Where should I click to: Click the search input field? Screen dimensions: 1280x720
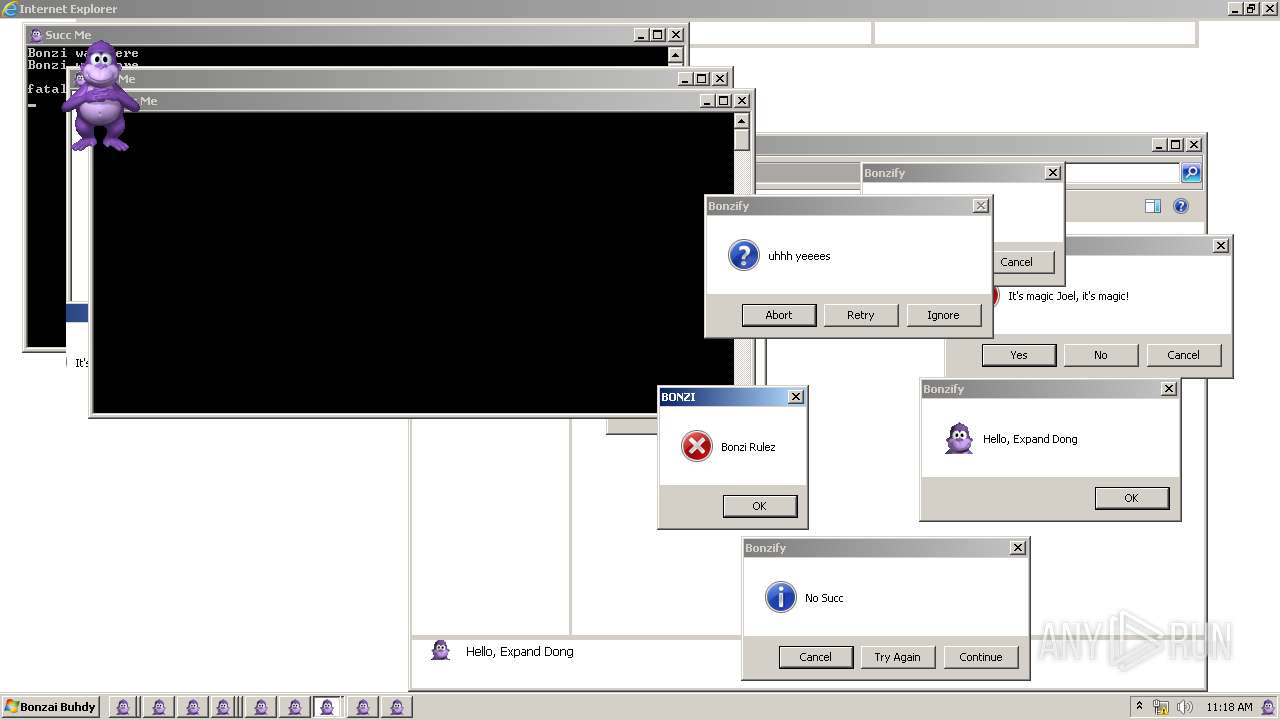(x=1121, y=173)
